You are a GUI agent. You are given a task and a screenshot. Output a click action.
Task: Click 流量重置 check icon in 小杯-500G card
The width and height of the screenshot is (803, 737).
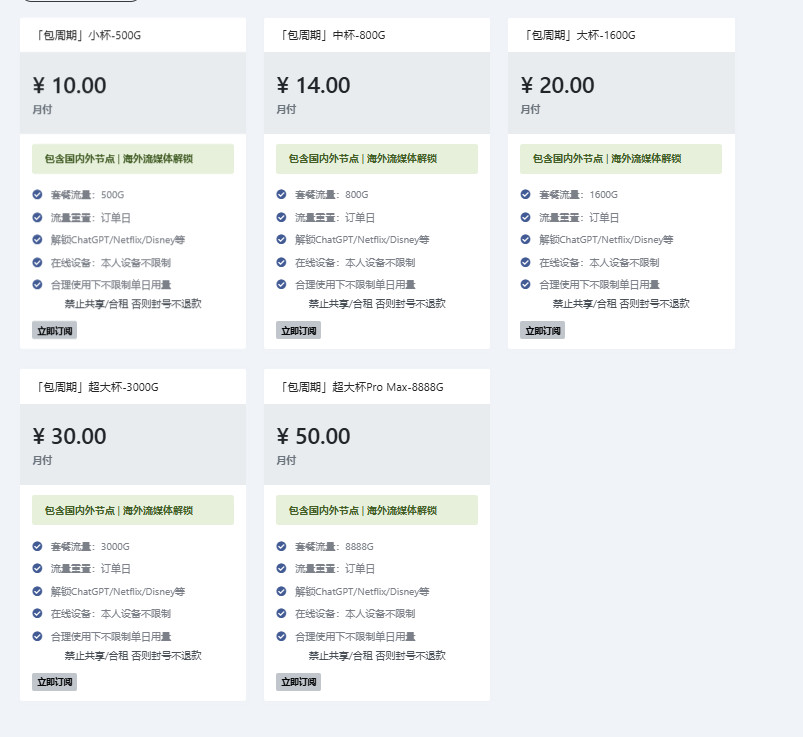tap(38, 217)
